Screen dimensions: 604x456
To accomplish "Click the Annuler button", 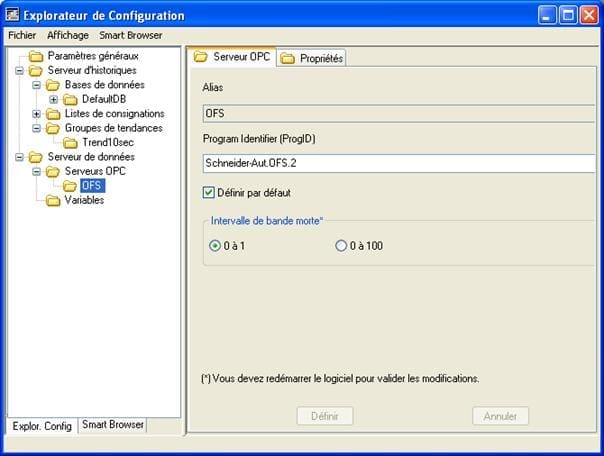I will point(500,416).
